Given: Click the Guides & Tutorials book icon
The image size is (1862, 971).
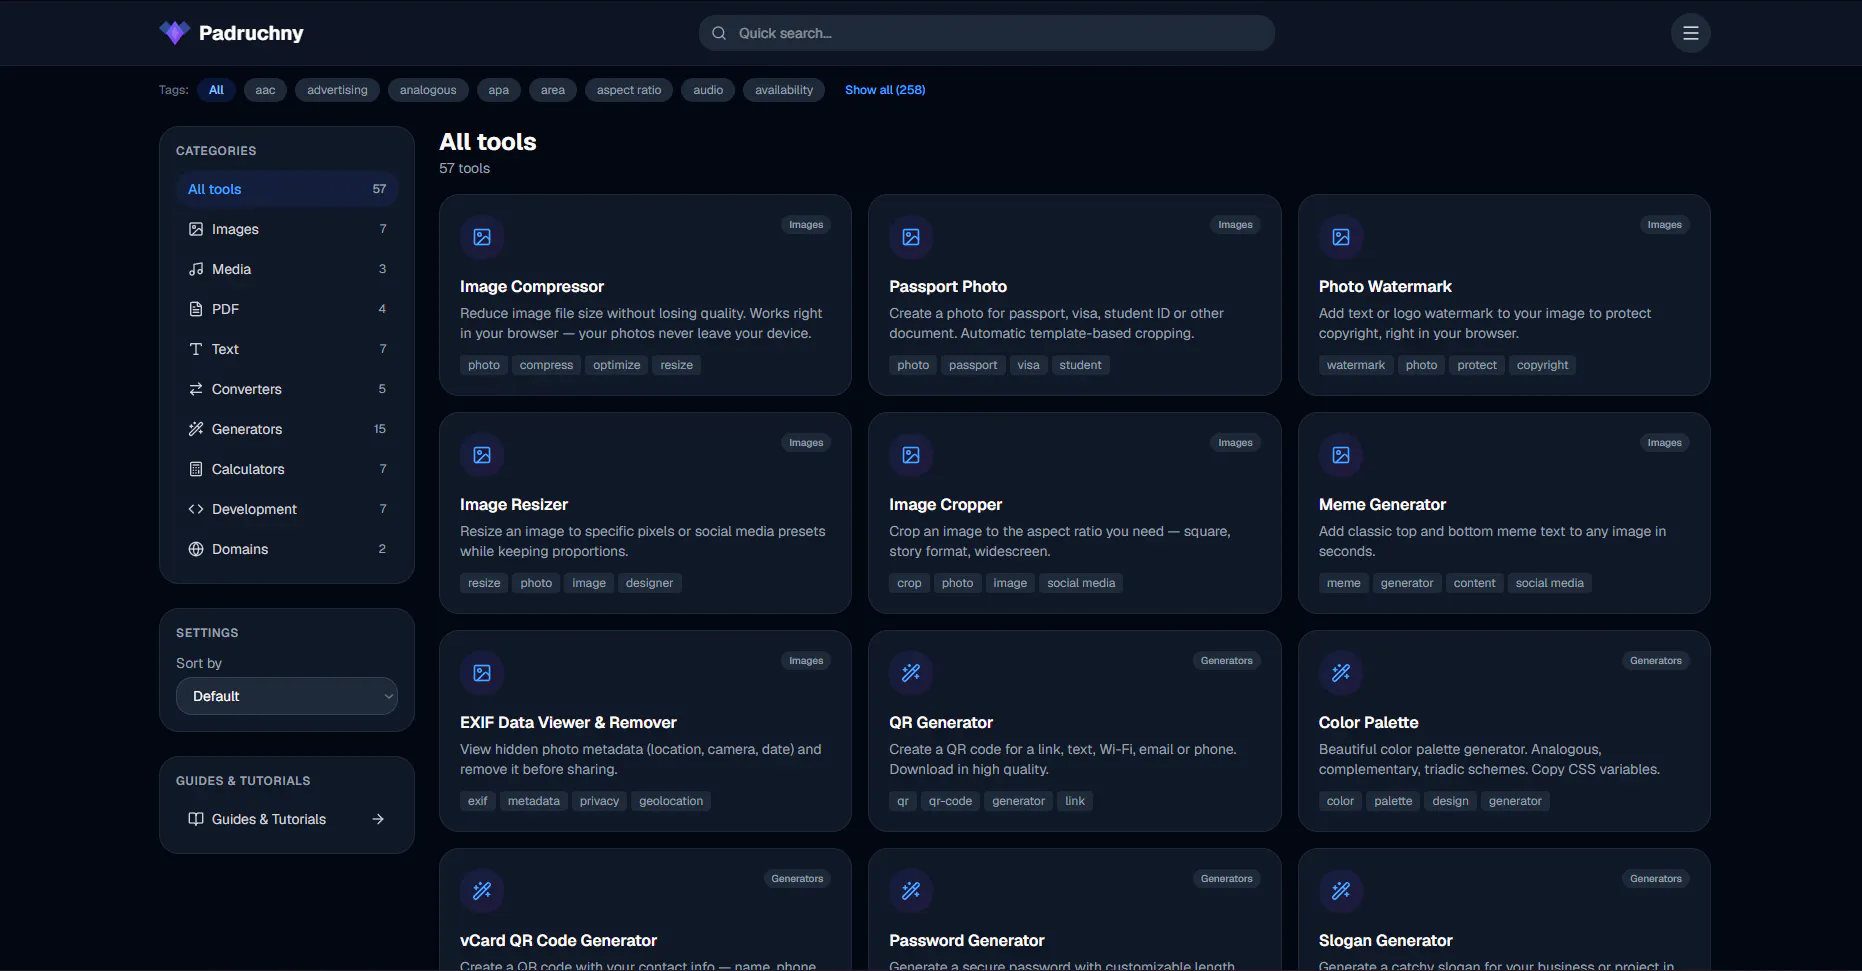Looking at the screenshot, I should pyautogui.click(x=196, y=819).
